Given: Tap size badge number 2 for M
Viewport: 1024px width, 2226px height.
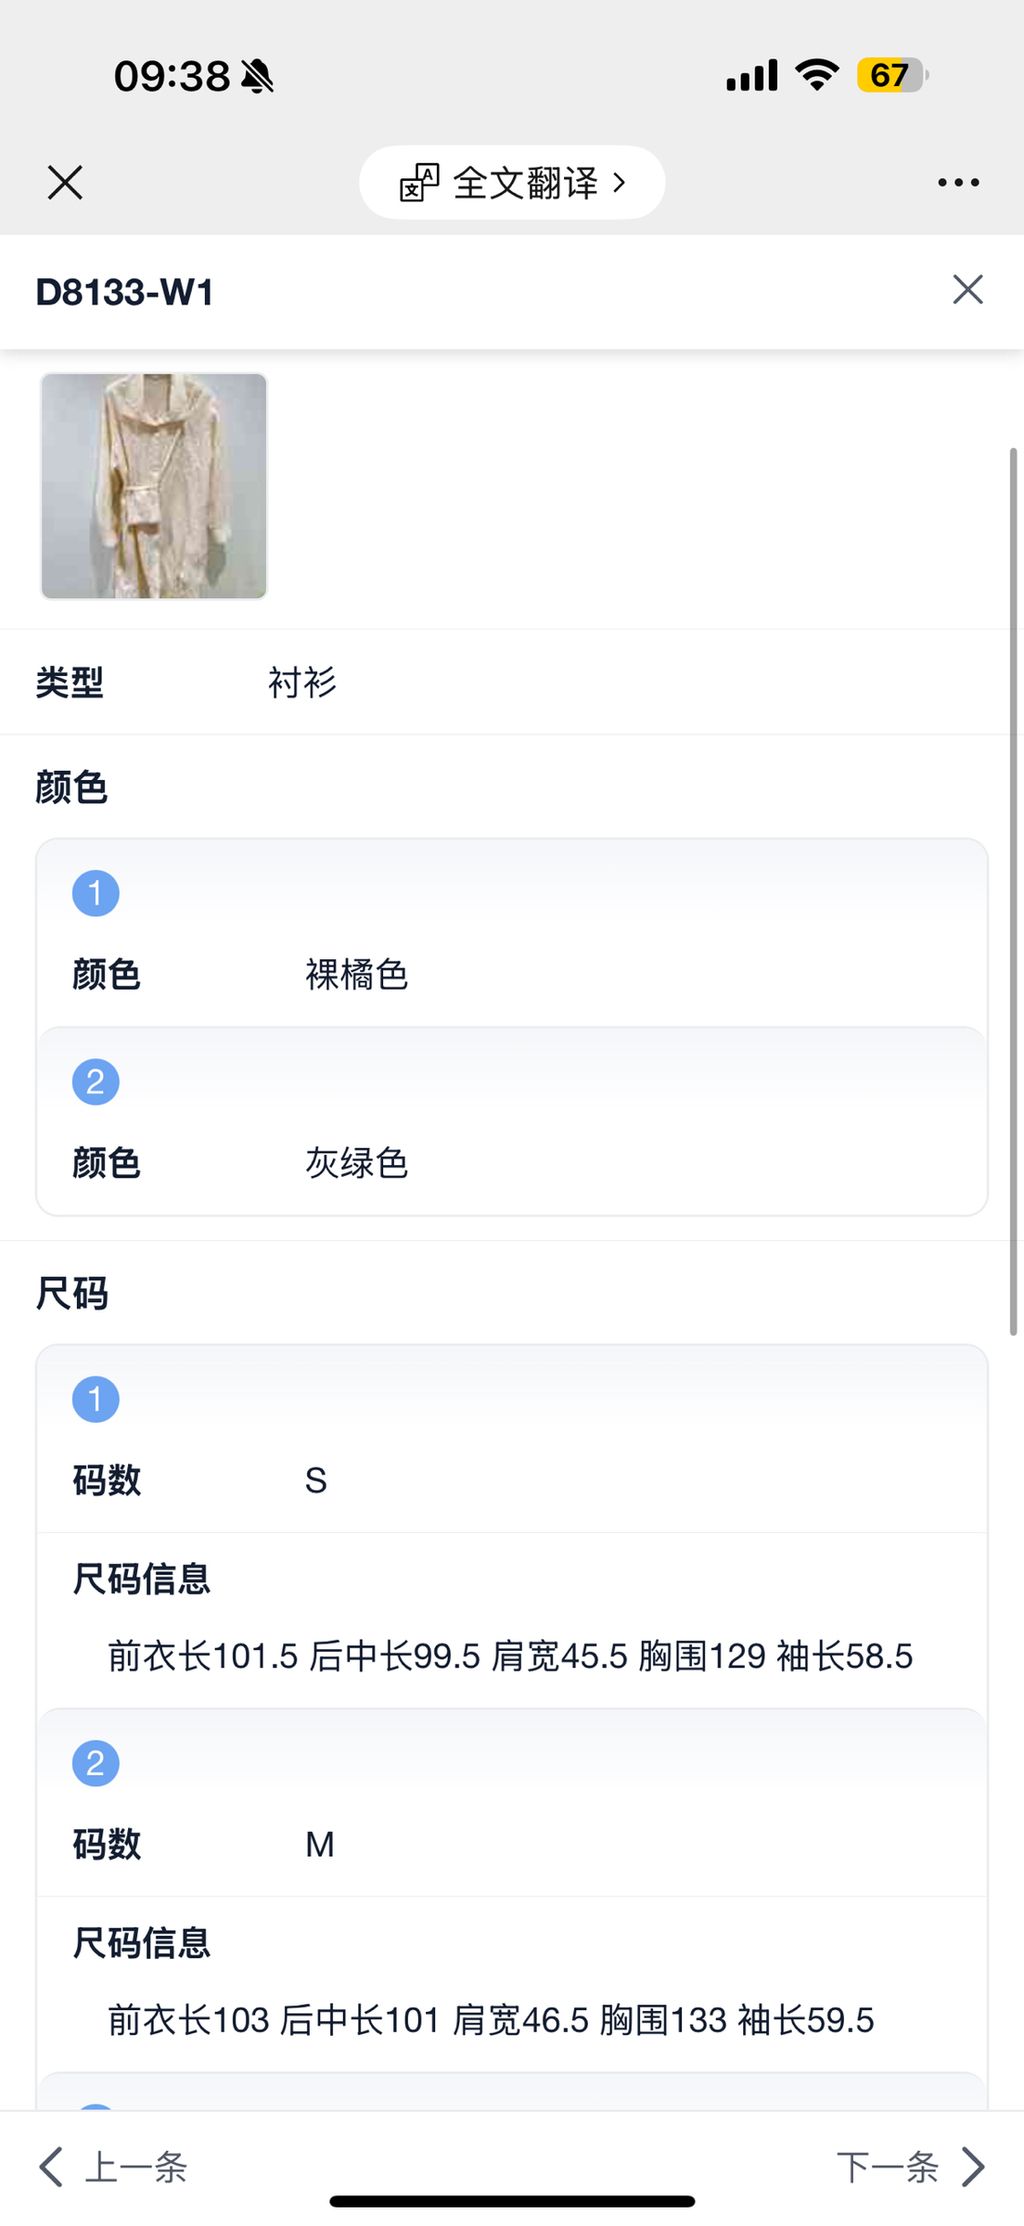Looking at the screenshot, I should pyautogui.click(x=95, y=1763).
